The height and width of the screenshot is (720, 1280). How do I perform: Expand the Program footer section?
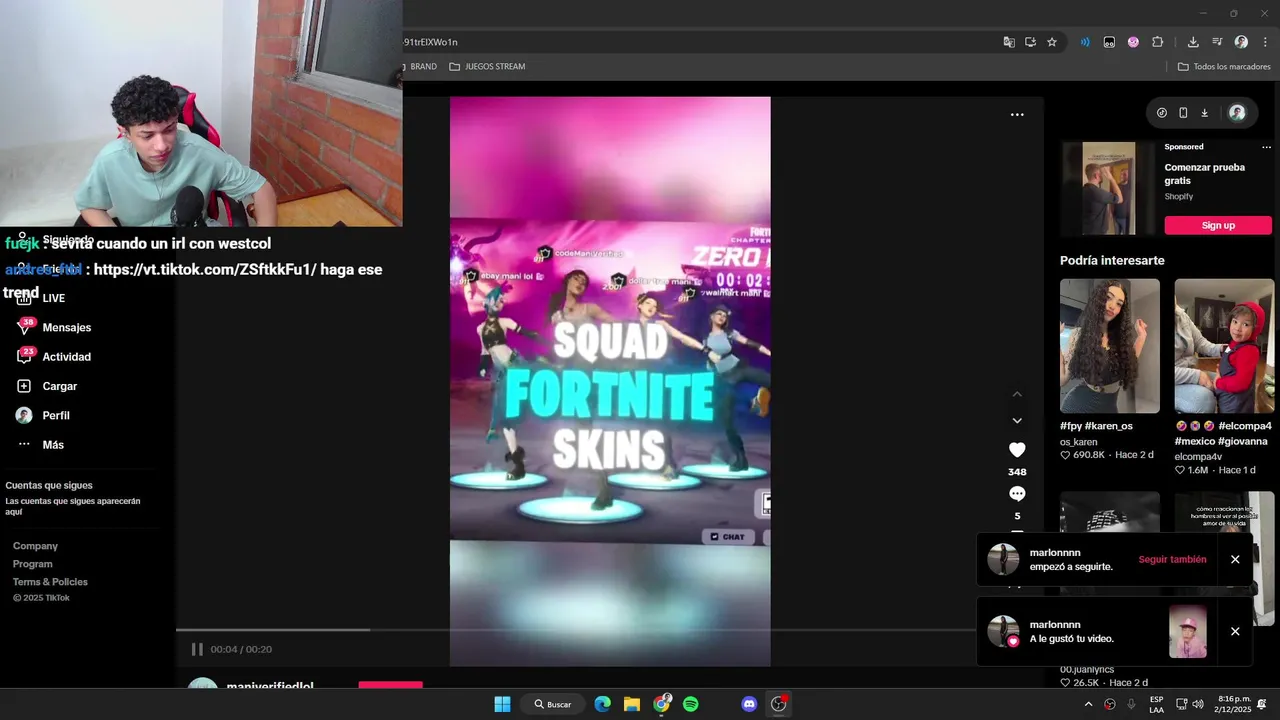tap(33, 564)
